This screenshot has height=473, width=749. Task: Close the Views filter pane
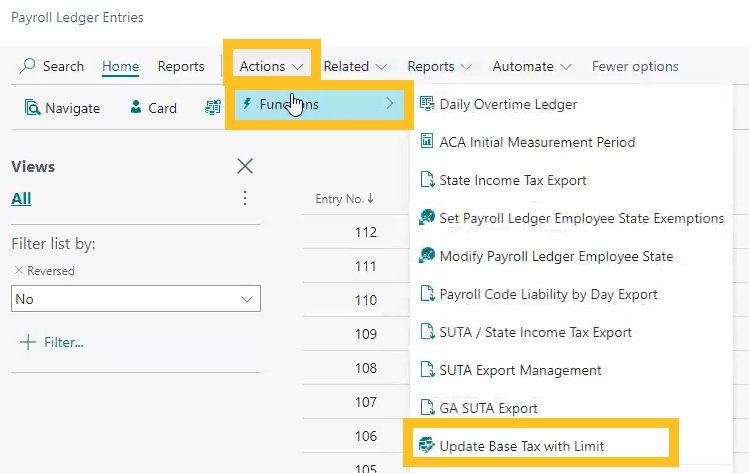click(x=244, y=166)
